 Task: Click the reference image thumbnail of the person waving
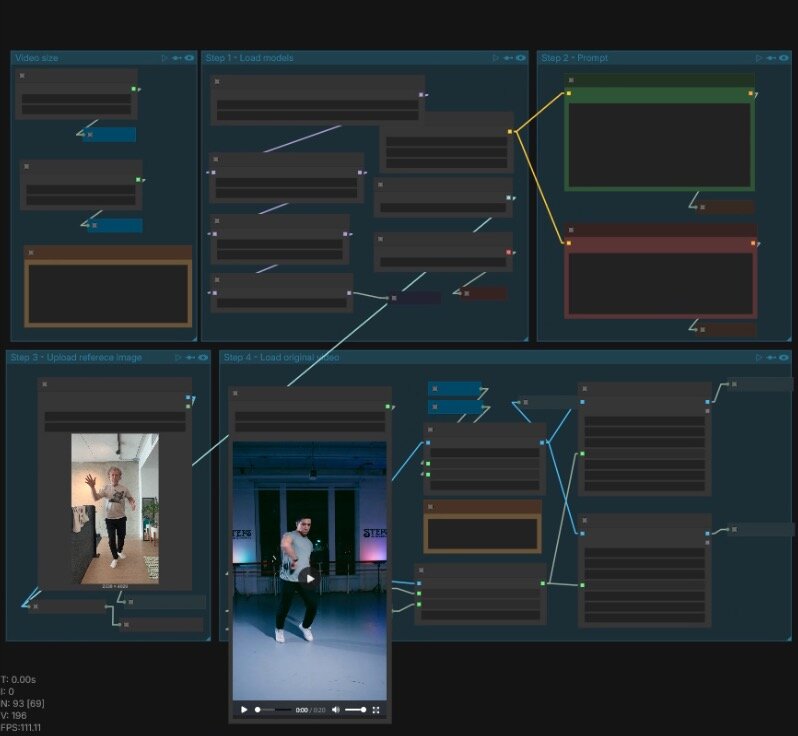[115, 508]
